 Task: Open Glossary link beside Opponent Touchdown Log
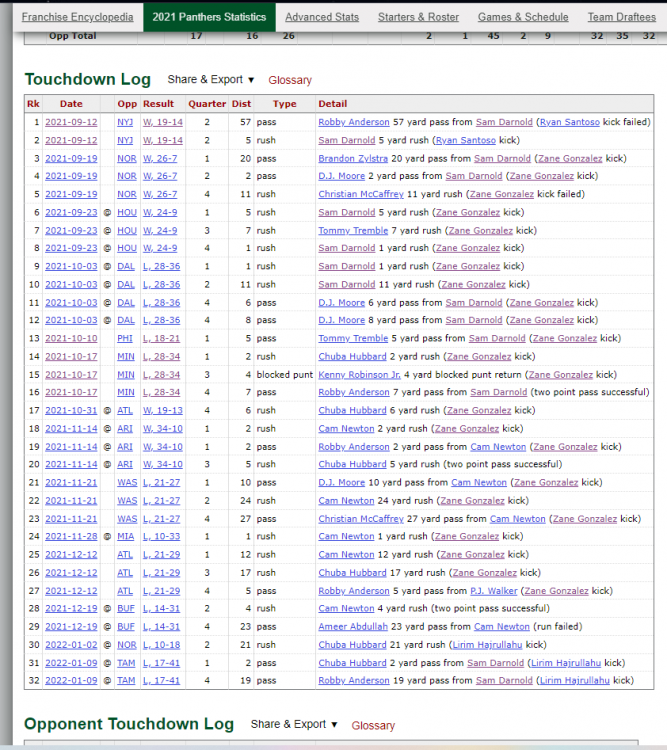[373, 725]
